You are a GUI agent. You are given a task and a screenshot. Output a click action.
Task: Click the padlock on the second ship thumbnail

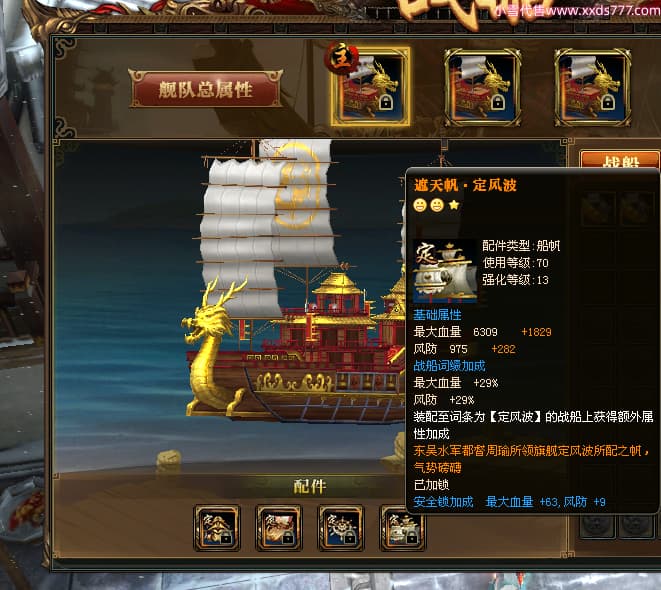(497, 102)
